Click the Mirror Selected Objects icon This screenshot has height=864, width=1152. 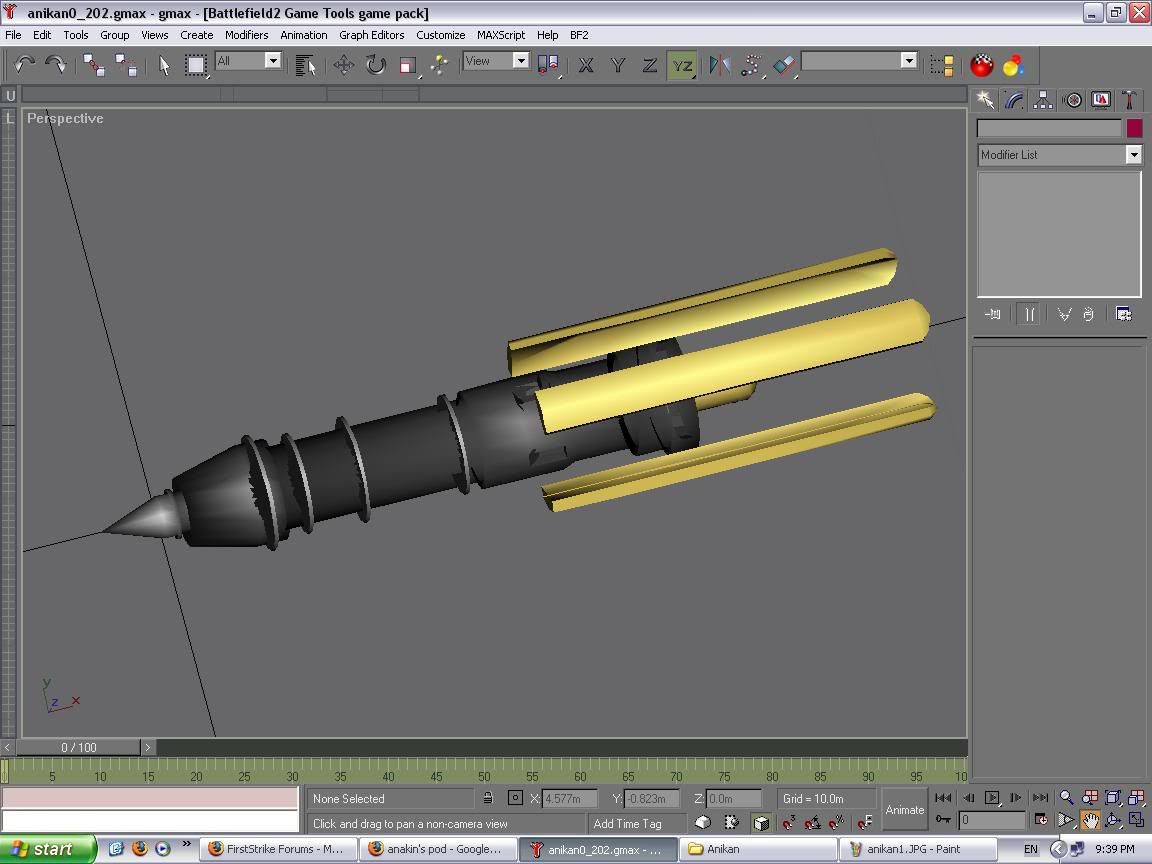pyautogui.click(x=720, y=65)
